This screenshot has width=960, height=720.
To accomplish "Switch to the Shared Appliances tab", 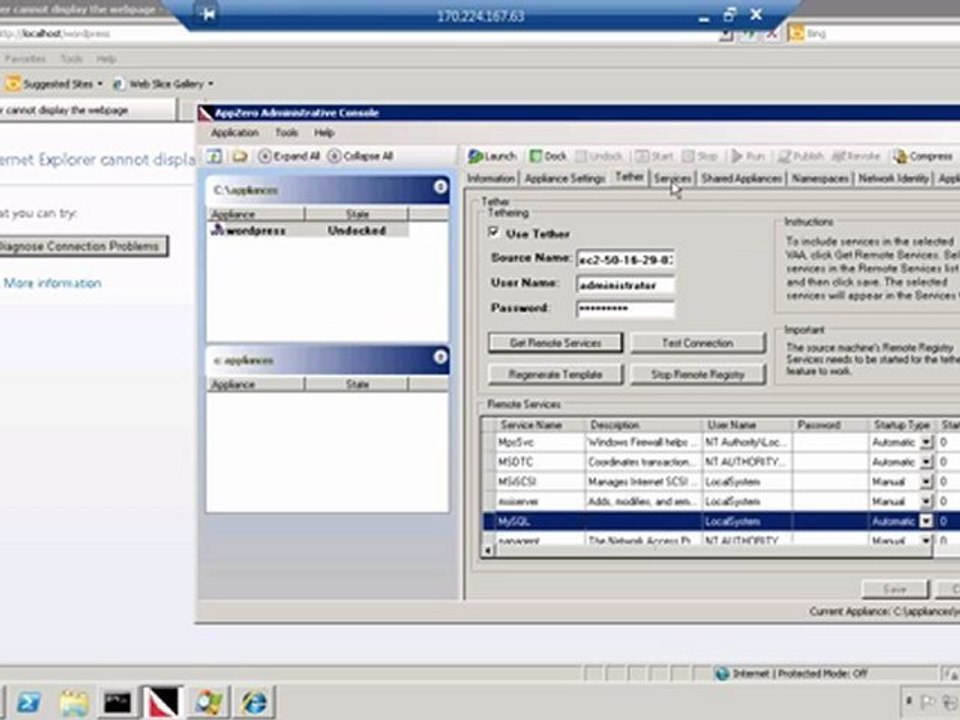I will [x=741, y=179].
